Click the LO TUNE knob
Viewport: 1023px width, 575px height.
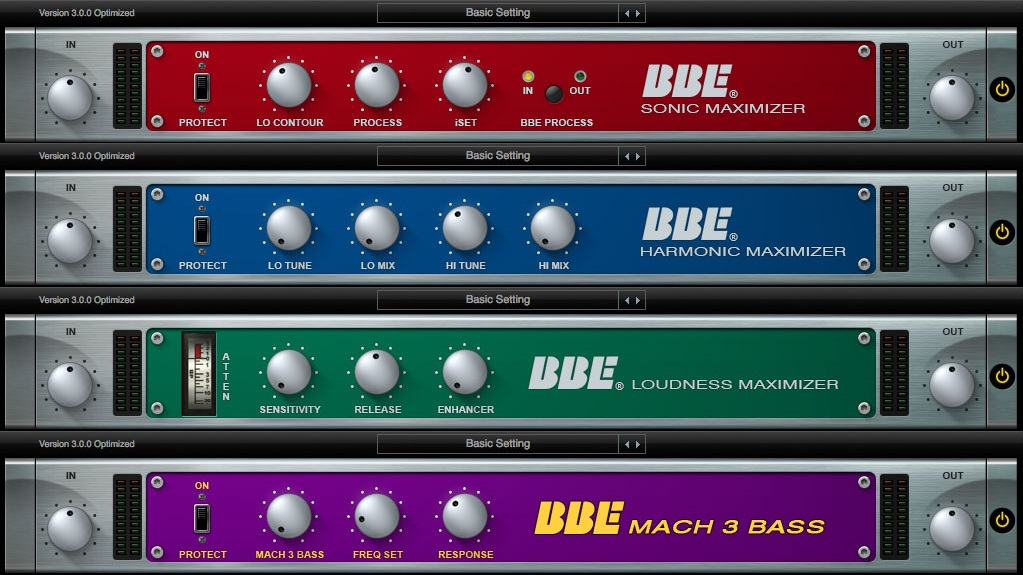289,228
